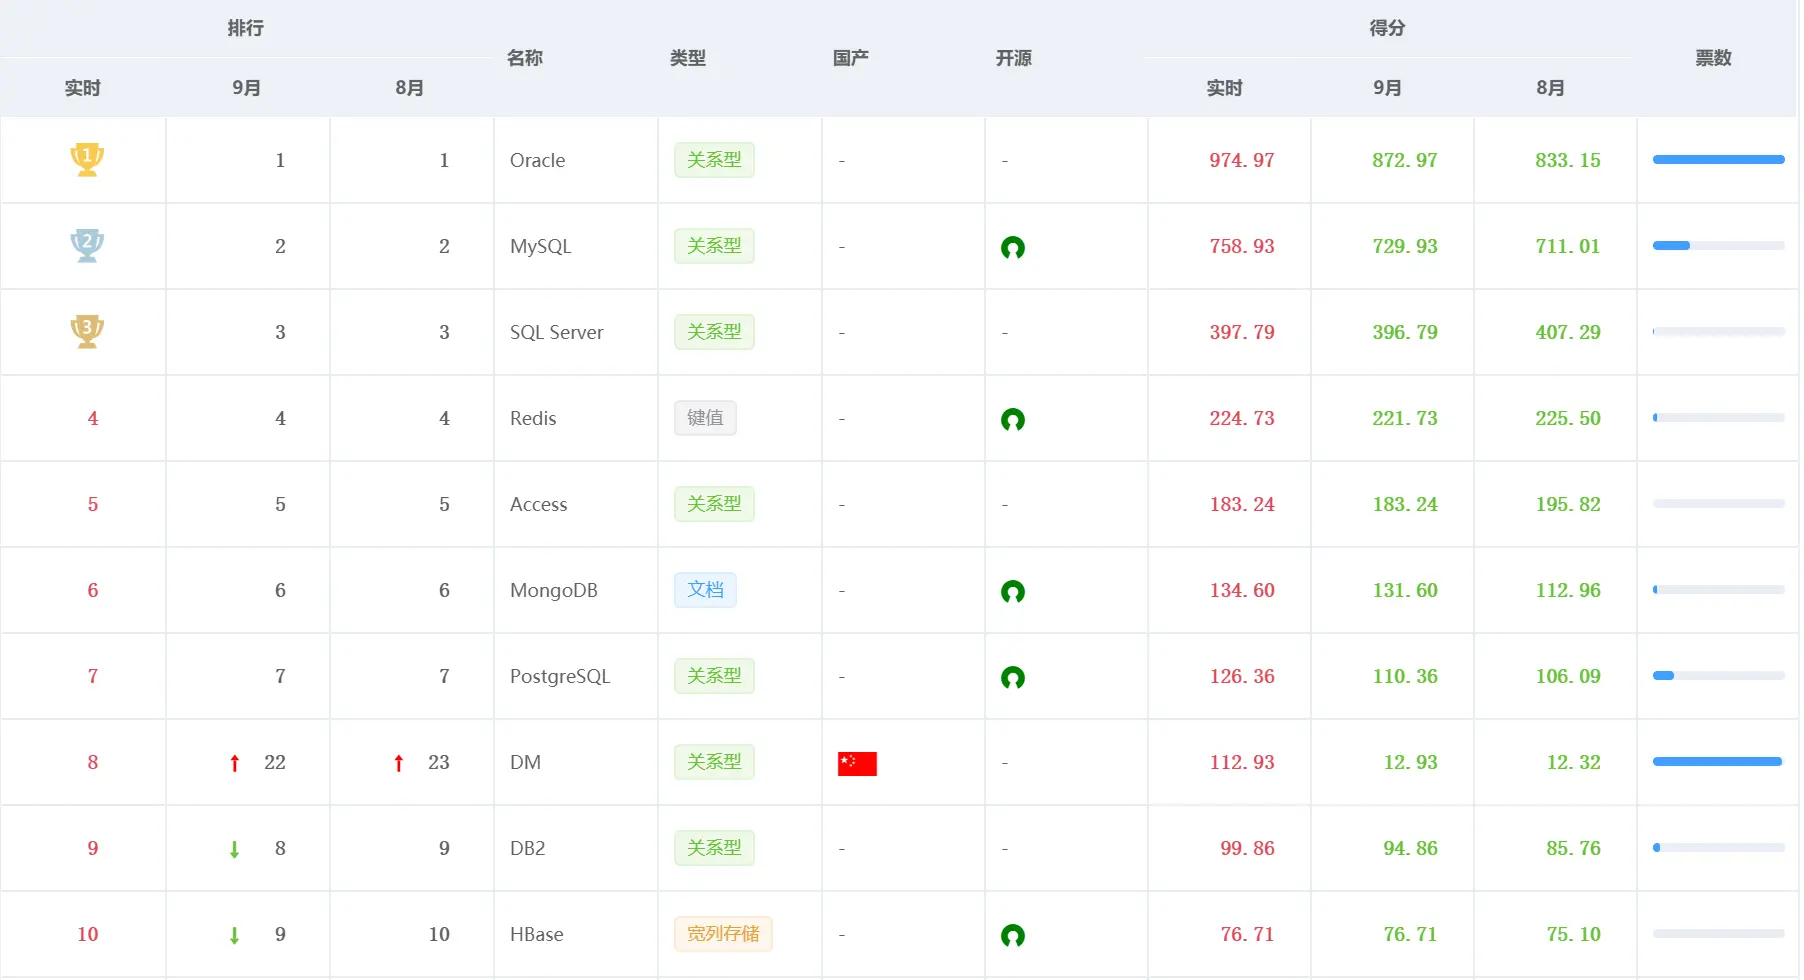
Task: Open the DM database name
Action: click(525, 762)
